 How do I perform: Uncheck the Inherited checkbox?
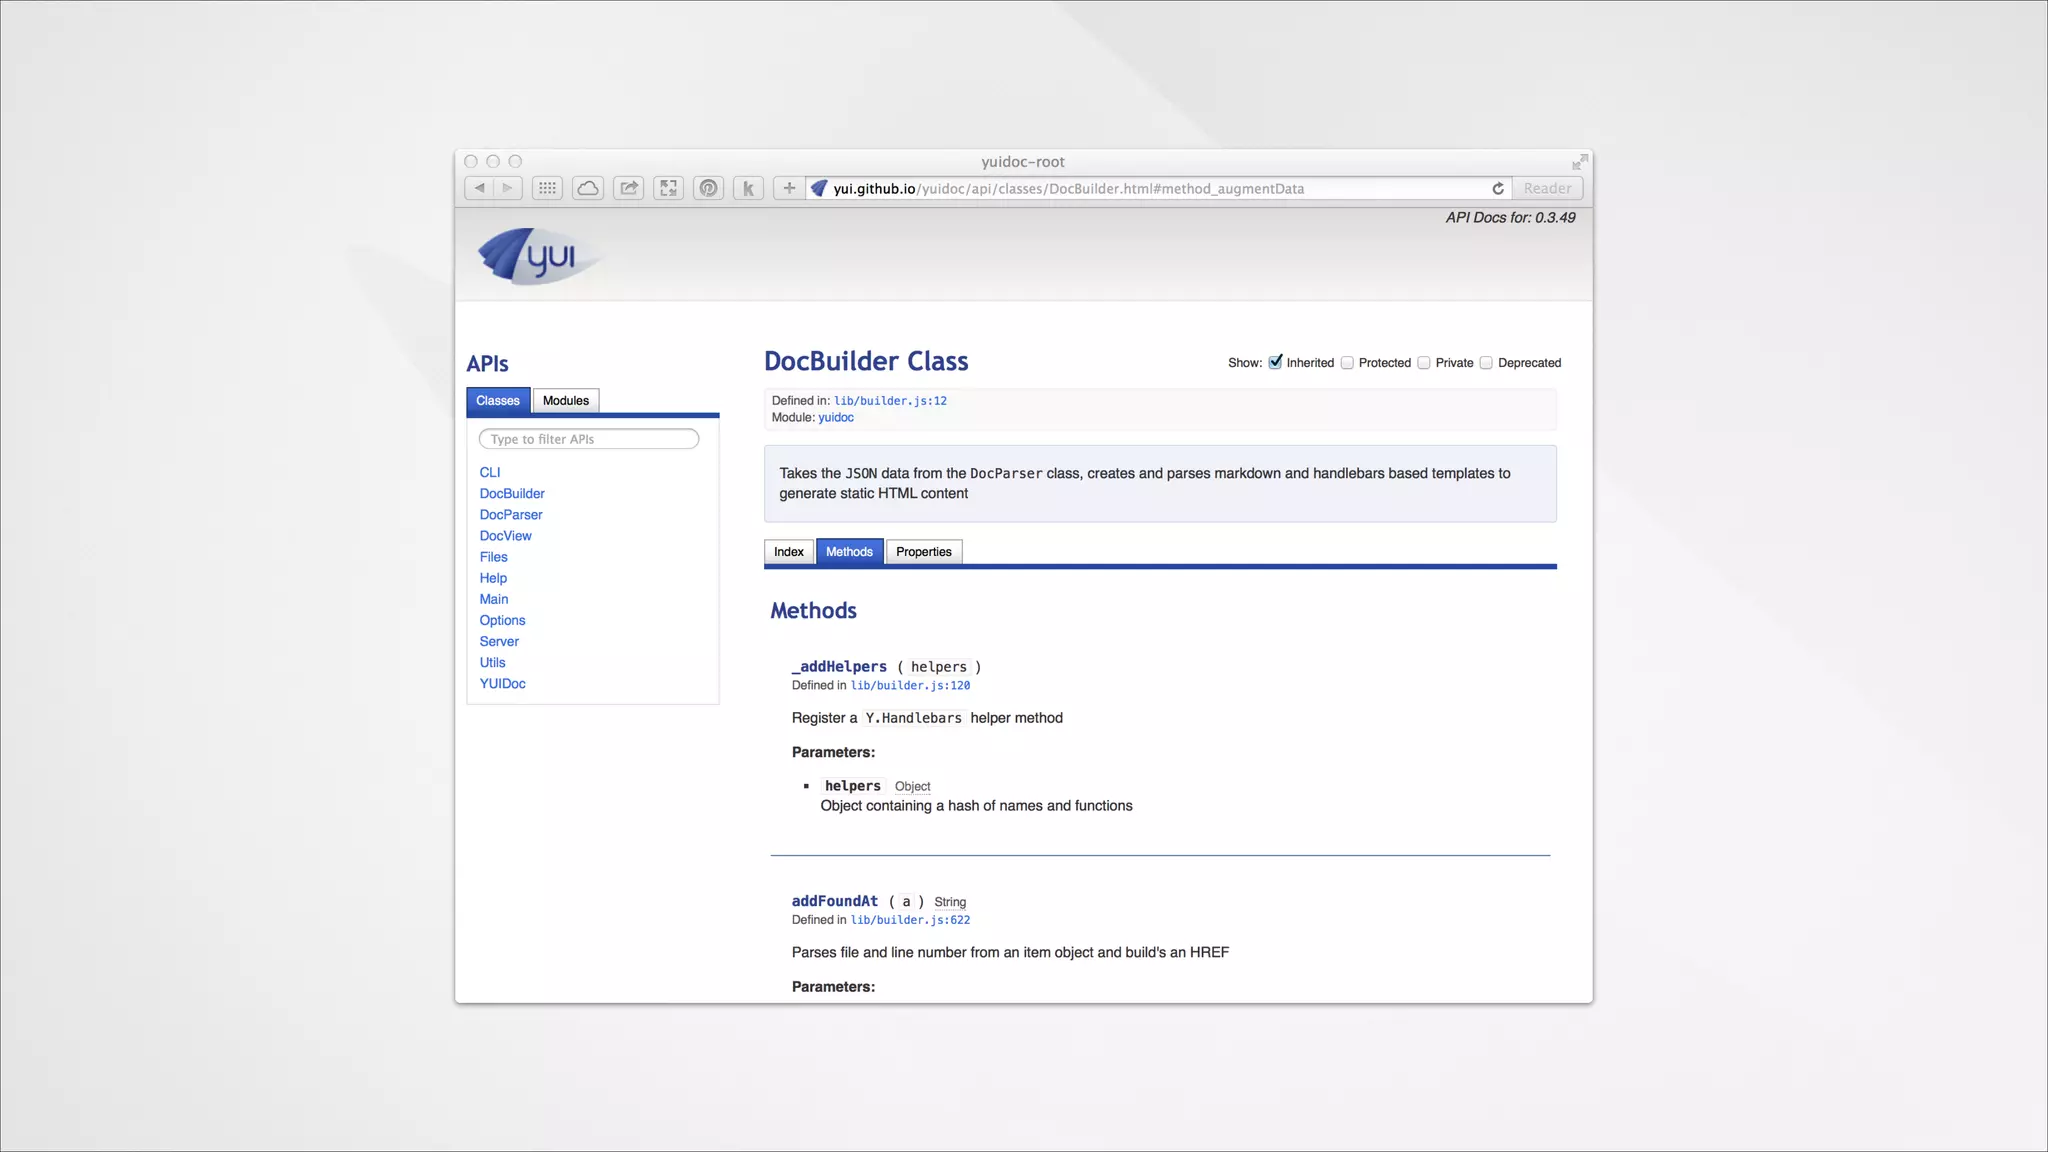click(x=1275, y=363)
